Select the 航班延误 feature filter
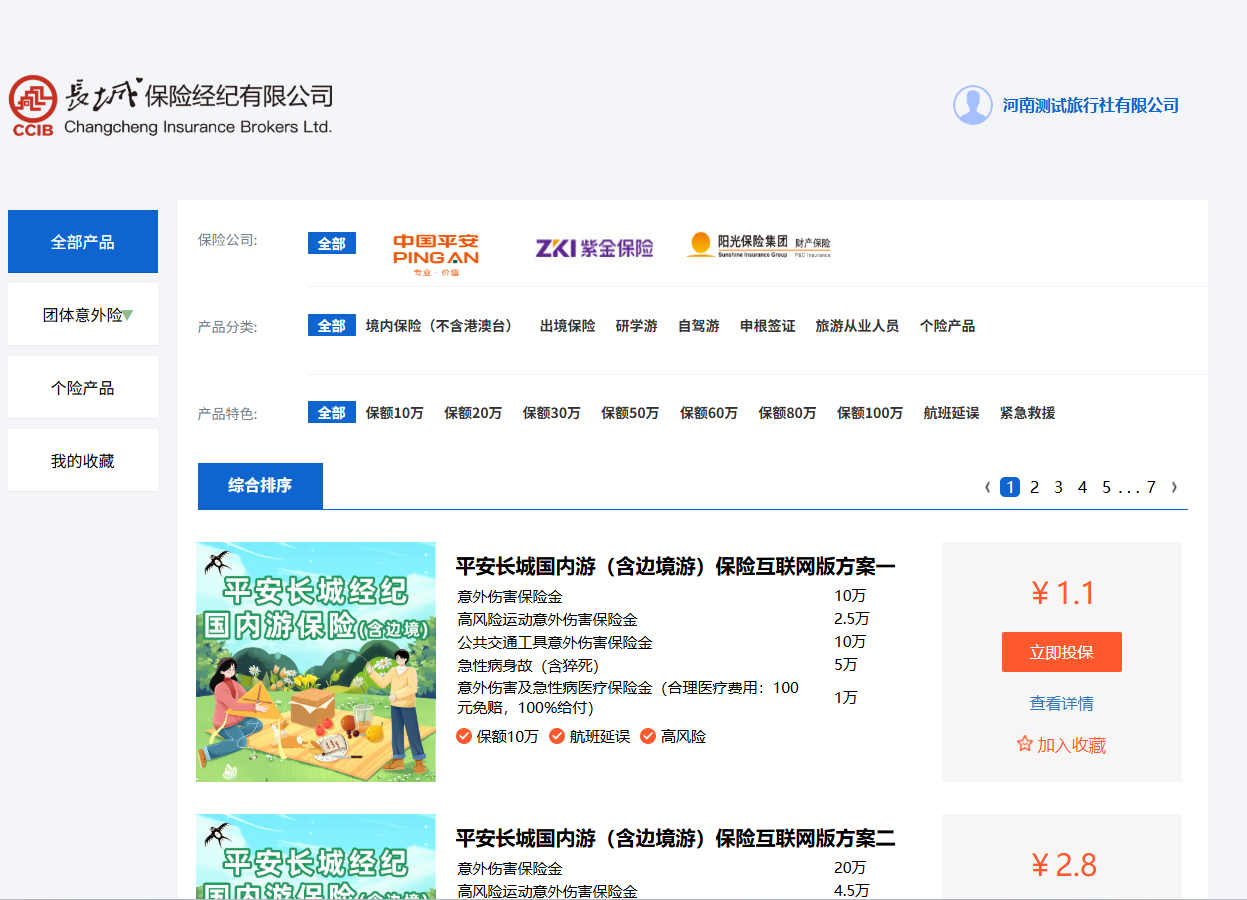Viewport: 1247px width, 900px height. click(x=951, y=413)
